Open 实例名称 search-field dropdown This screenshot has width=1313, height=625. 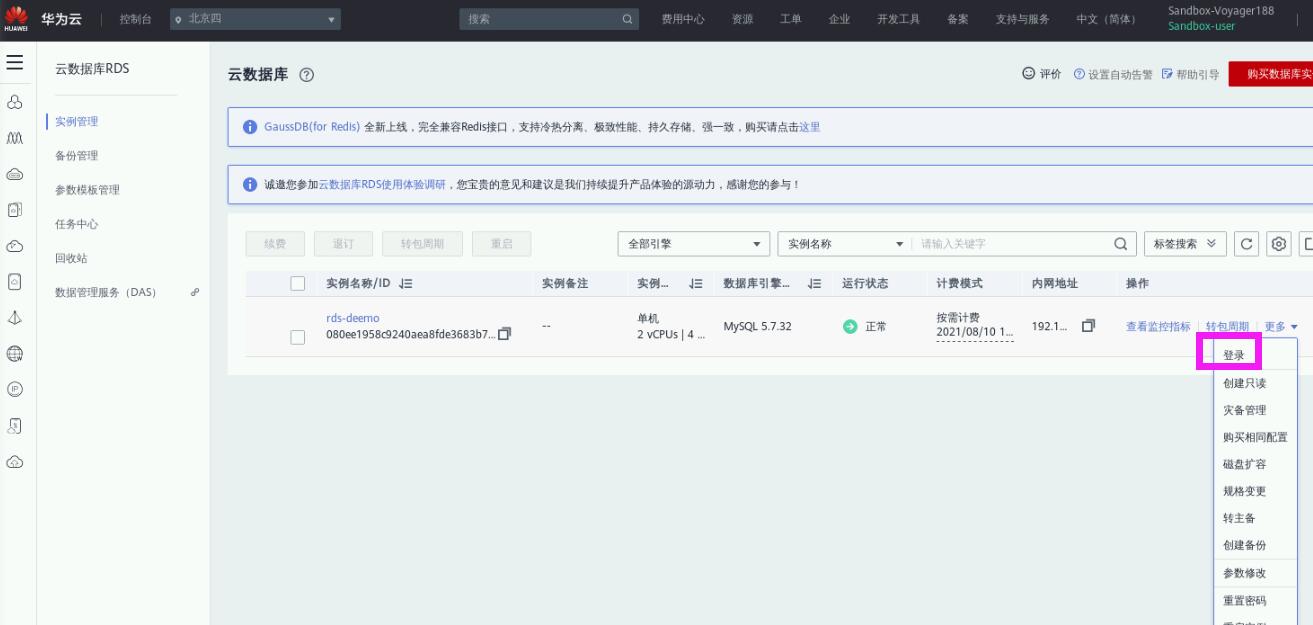844,244
